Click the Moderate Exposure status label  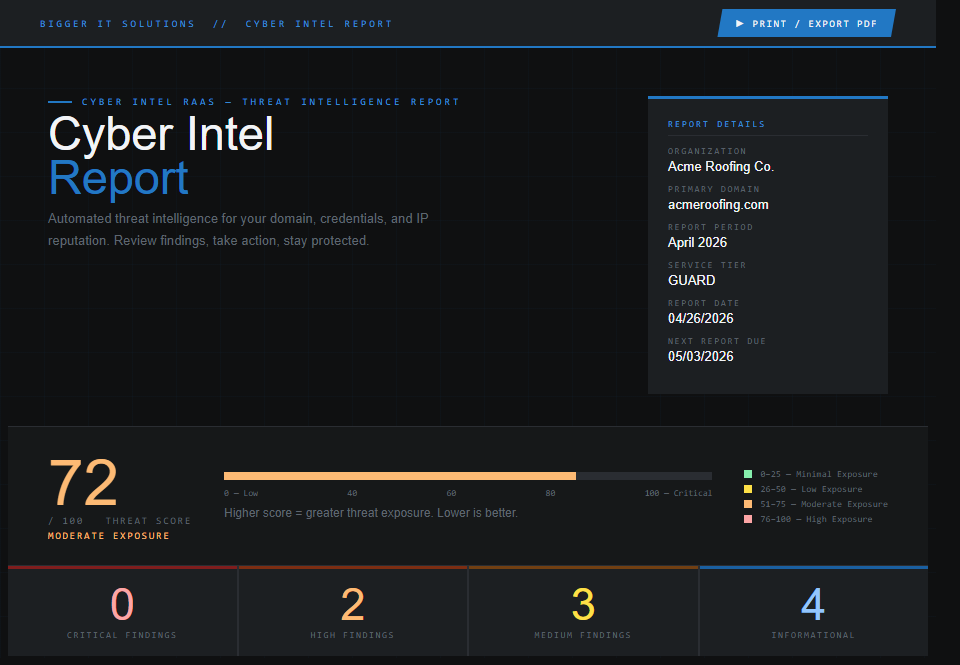click(108, 536)
